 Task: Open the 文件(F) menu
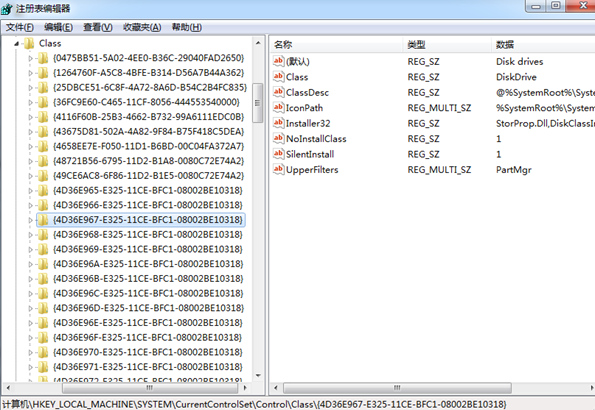click(20, 27)
